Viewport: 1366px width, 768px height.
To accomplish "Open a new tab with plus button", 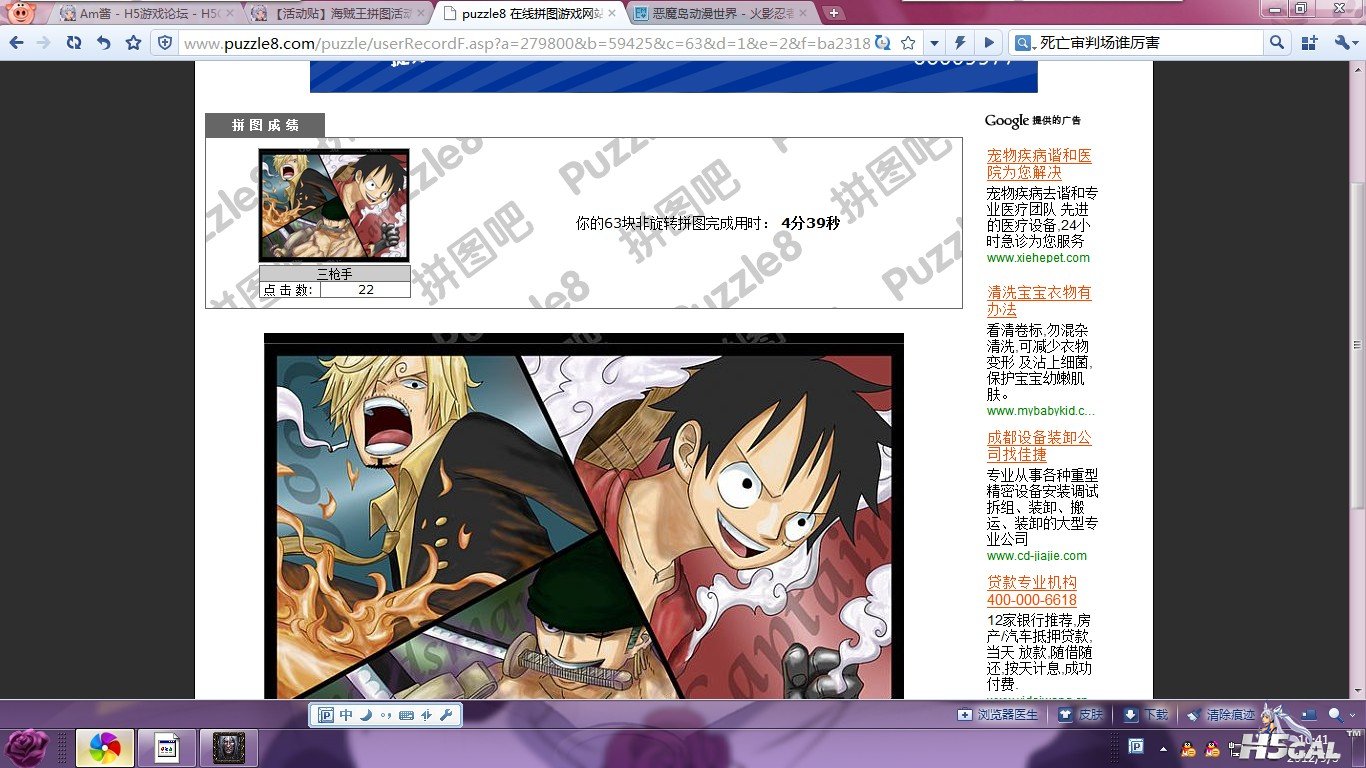I will coord(834,14).
